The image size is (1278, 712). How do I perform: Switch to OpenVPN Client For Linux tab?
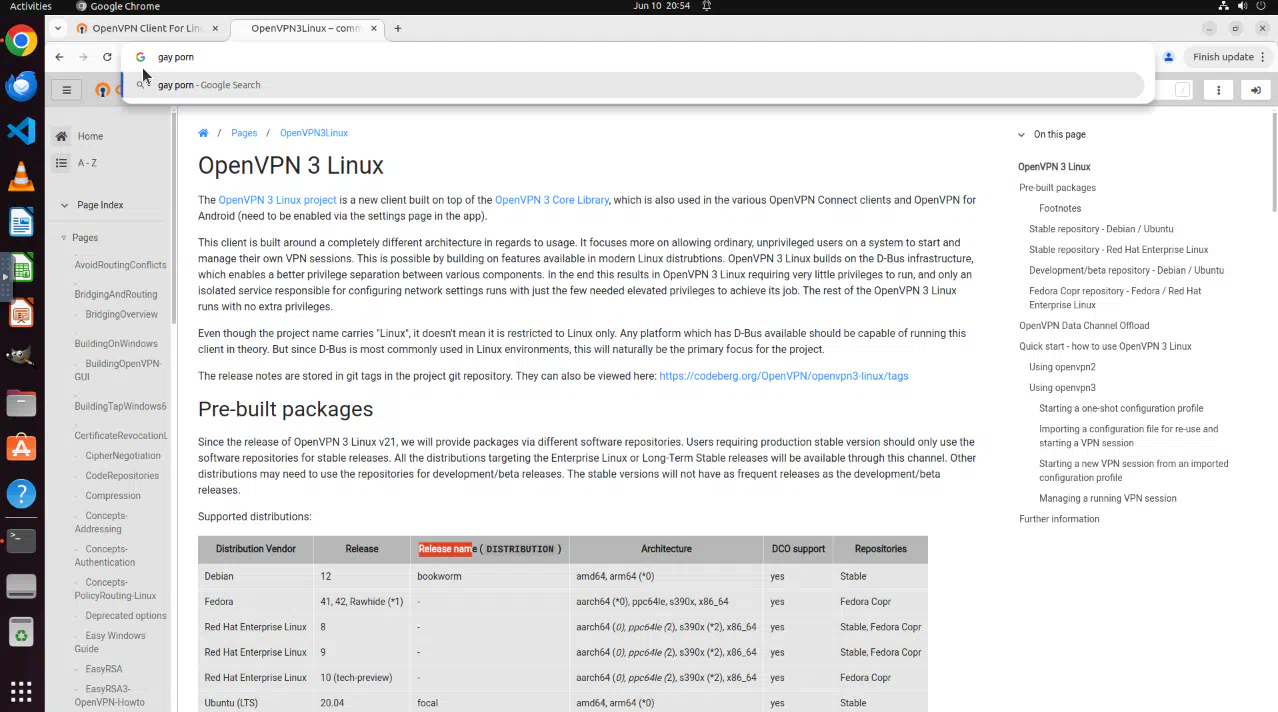(148, 28)
